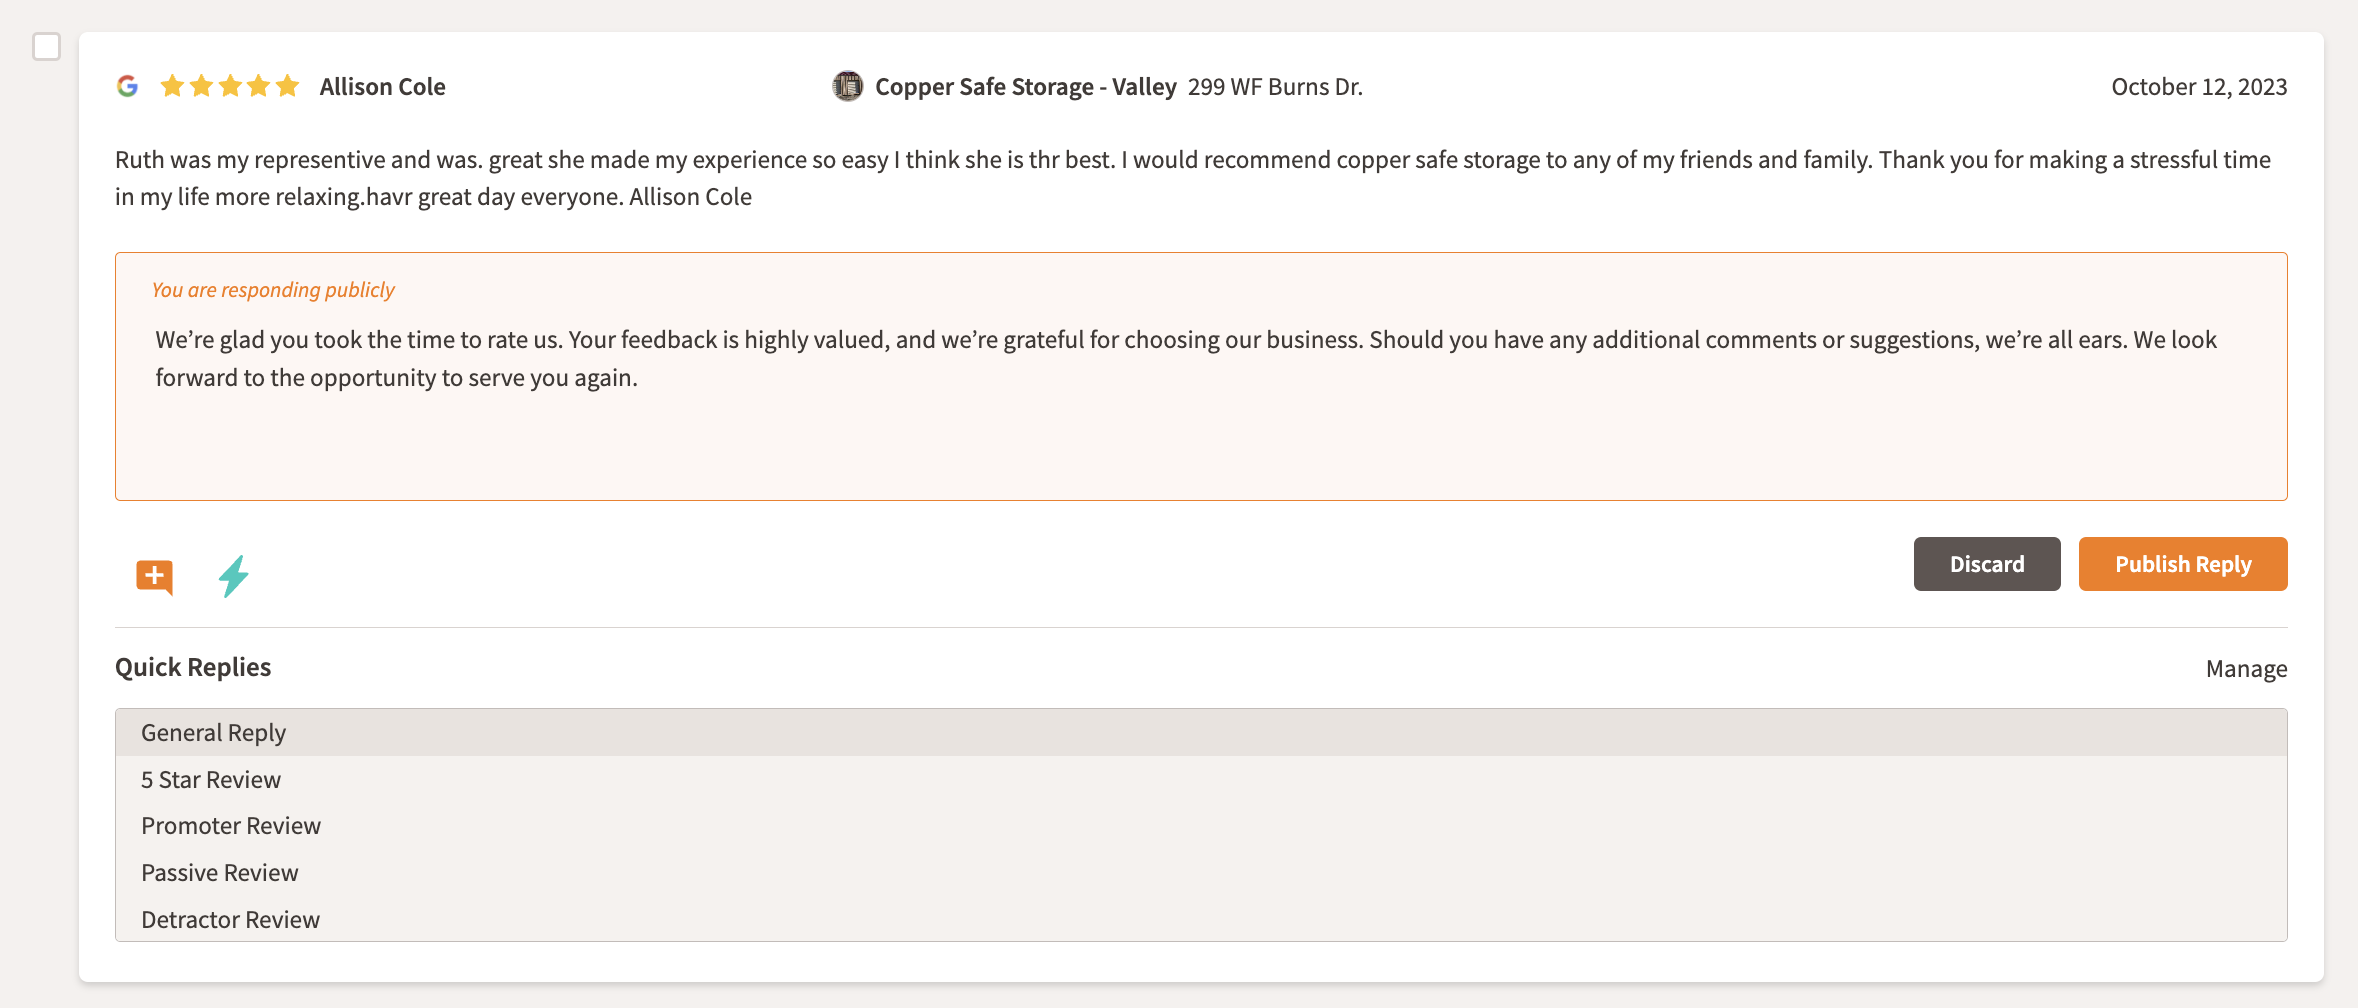Select the General Reply quick reply
Image resolution: width=2358 pixels, height=1008 pixels.
click(213, 733)
